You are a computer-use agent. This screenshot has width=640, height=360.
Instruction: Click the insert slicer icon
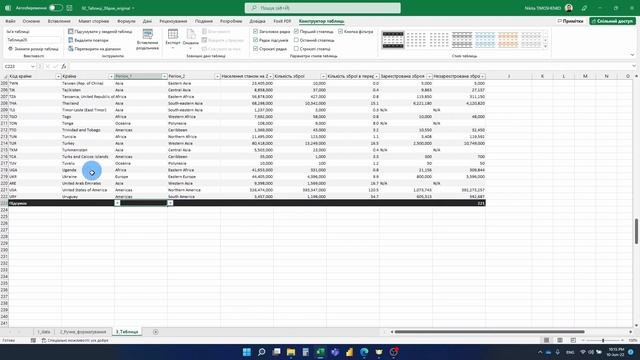(x=147, y=34)
